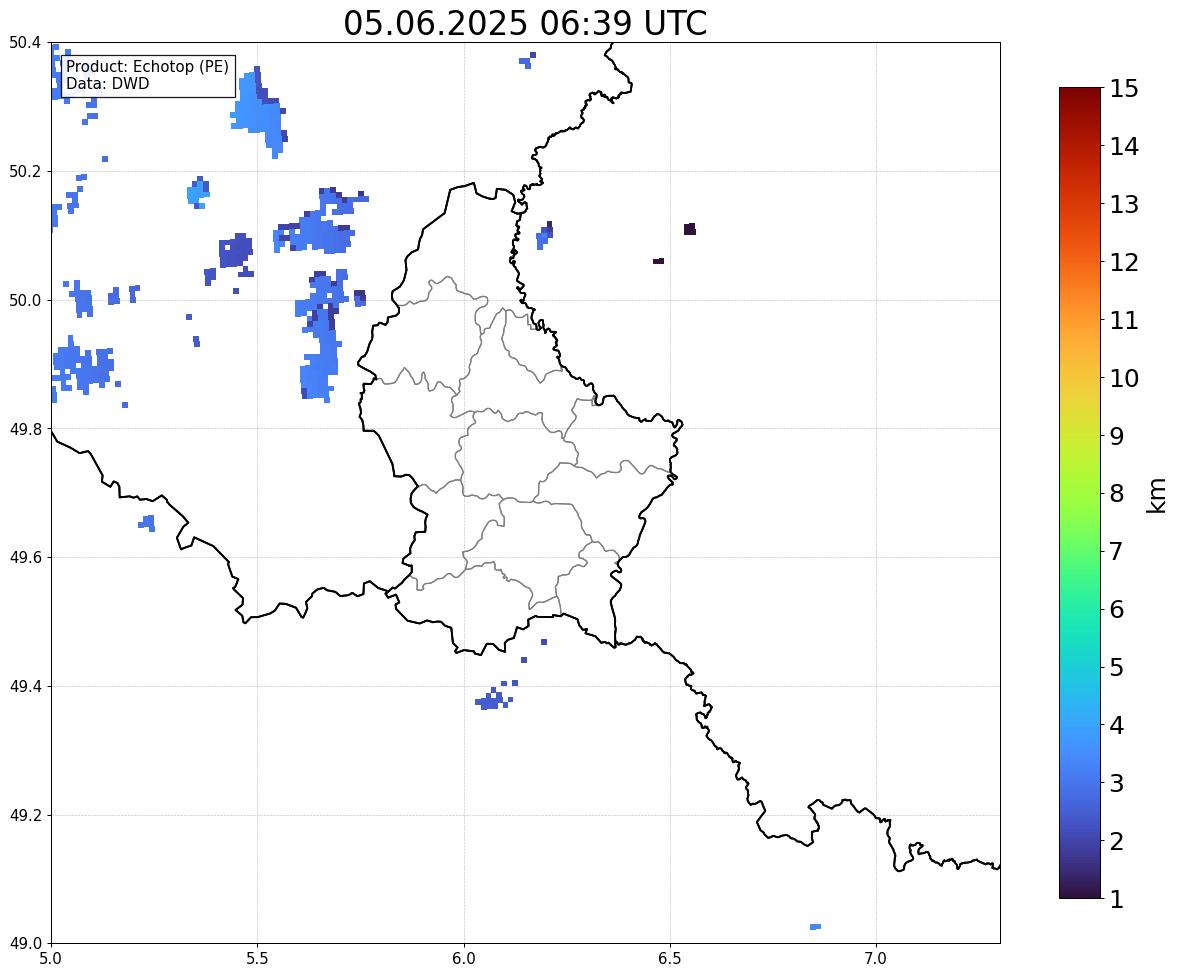Click the colorbar tick label "7"
This screenshot has height=976, width=1178.
click(x=1117, y=551)
